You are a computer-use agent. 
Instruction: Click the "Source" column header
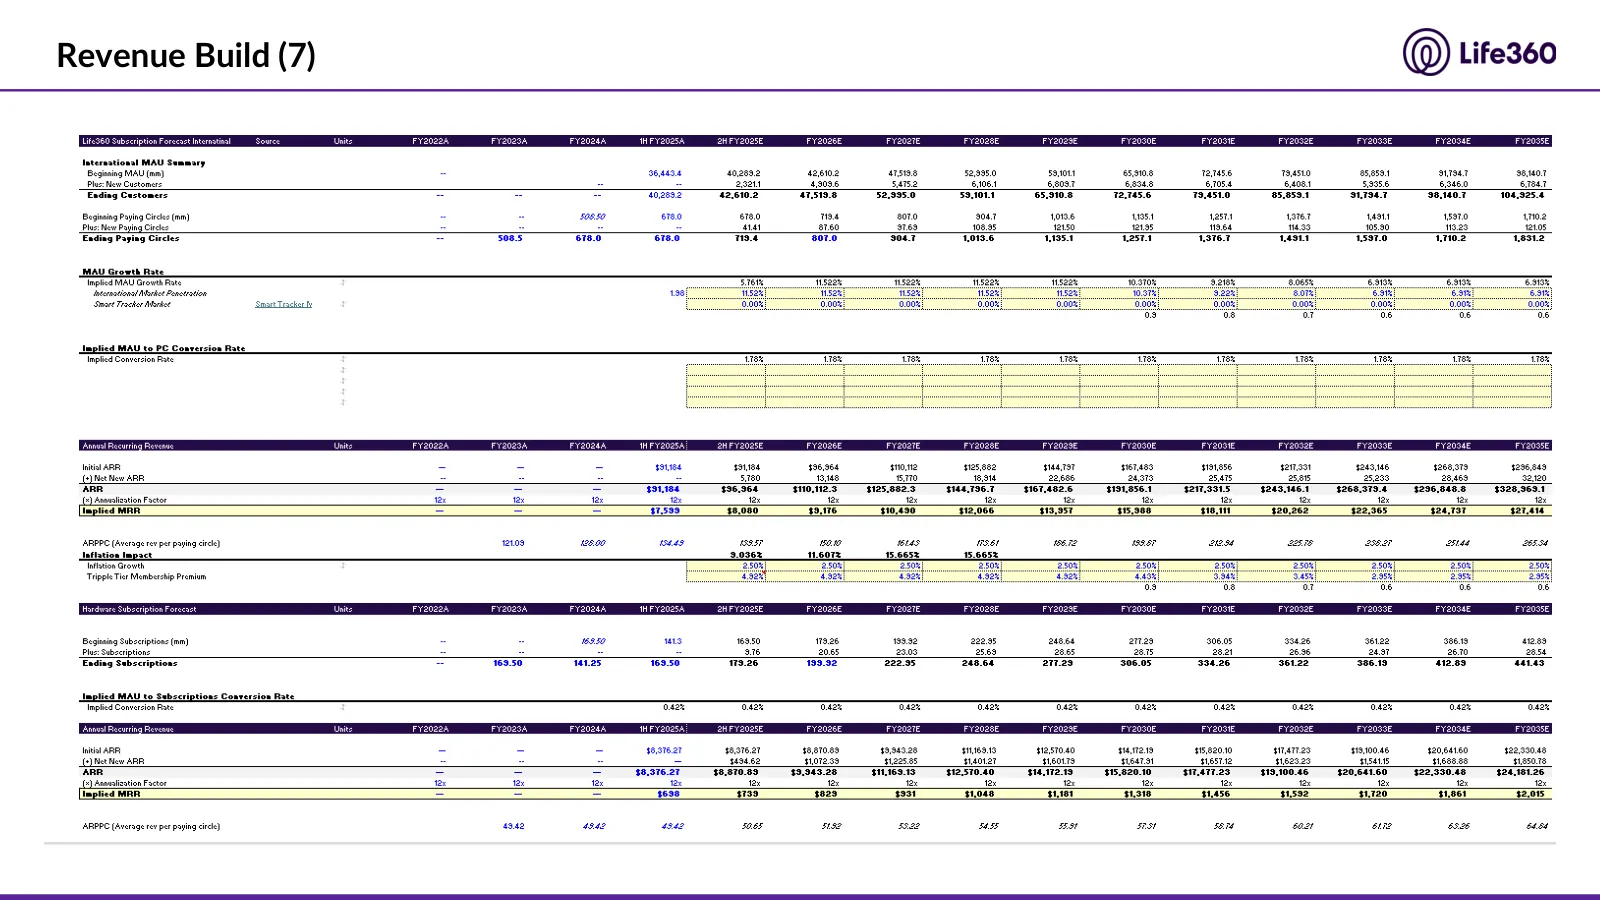(268, 141)
